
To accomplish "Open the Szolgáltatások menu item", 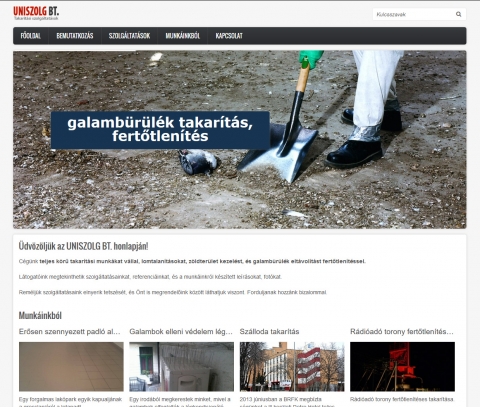I will [x=129, y=36].
